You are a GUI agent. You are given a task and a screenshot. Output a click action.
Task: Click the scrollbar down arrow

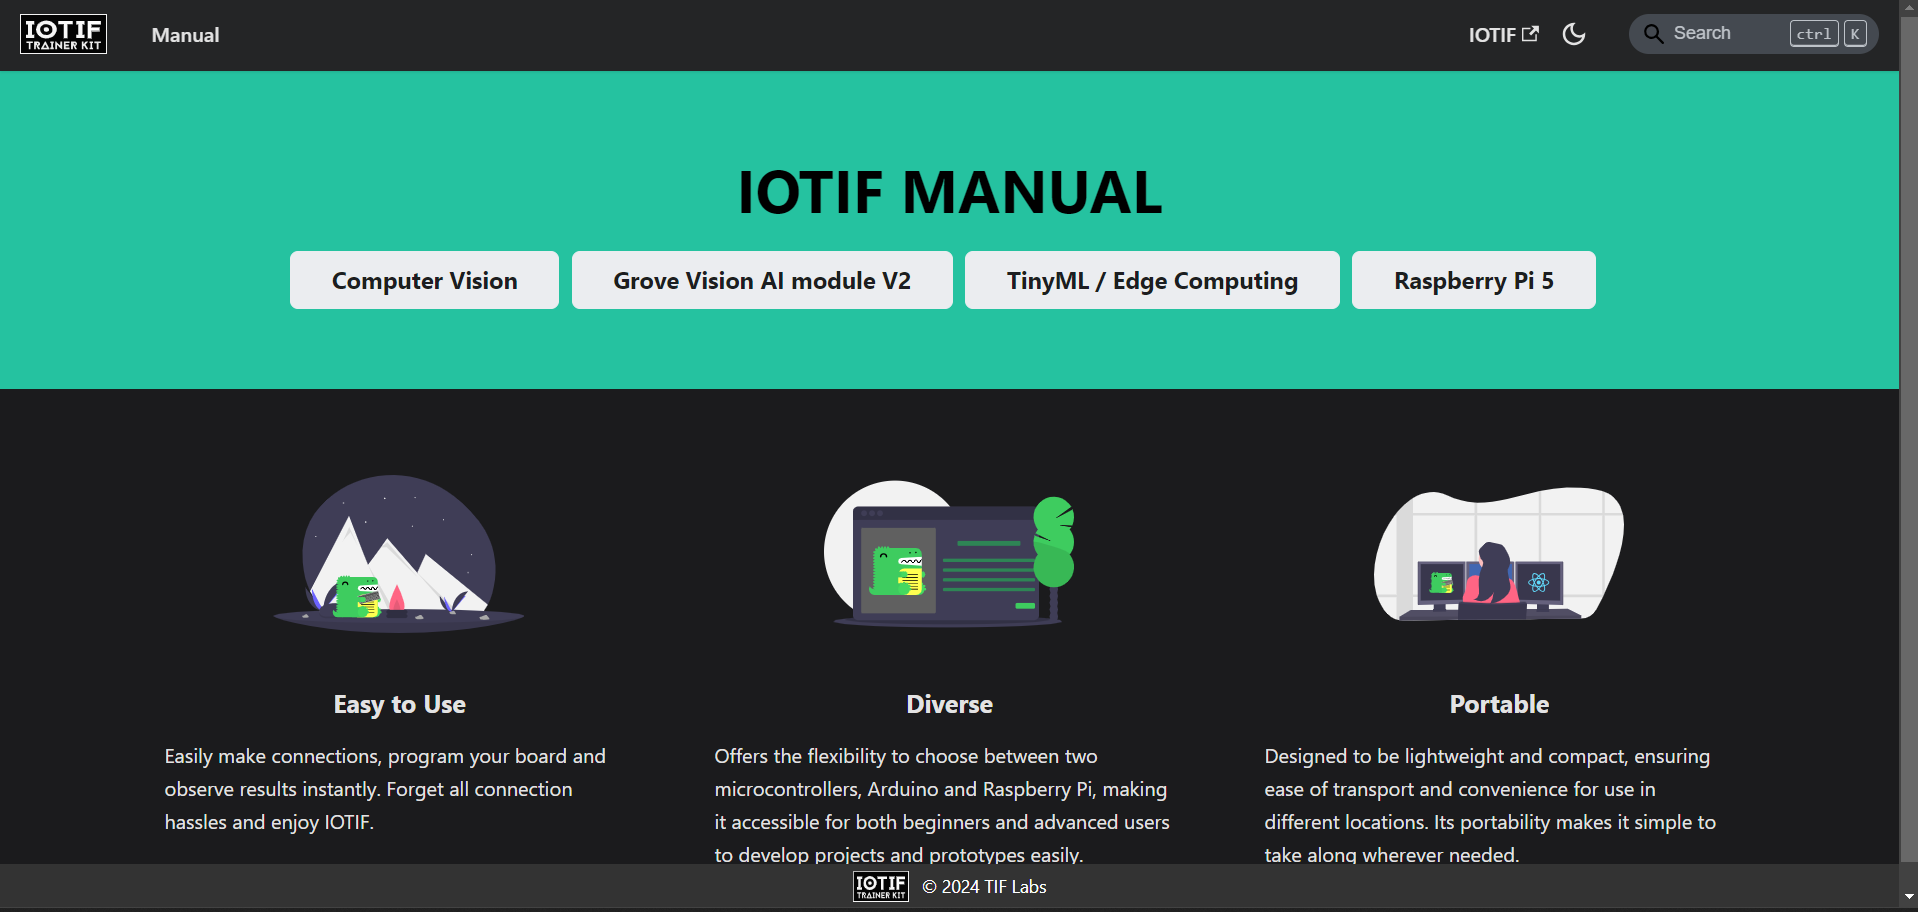[1908, 897]
